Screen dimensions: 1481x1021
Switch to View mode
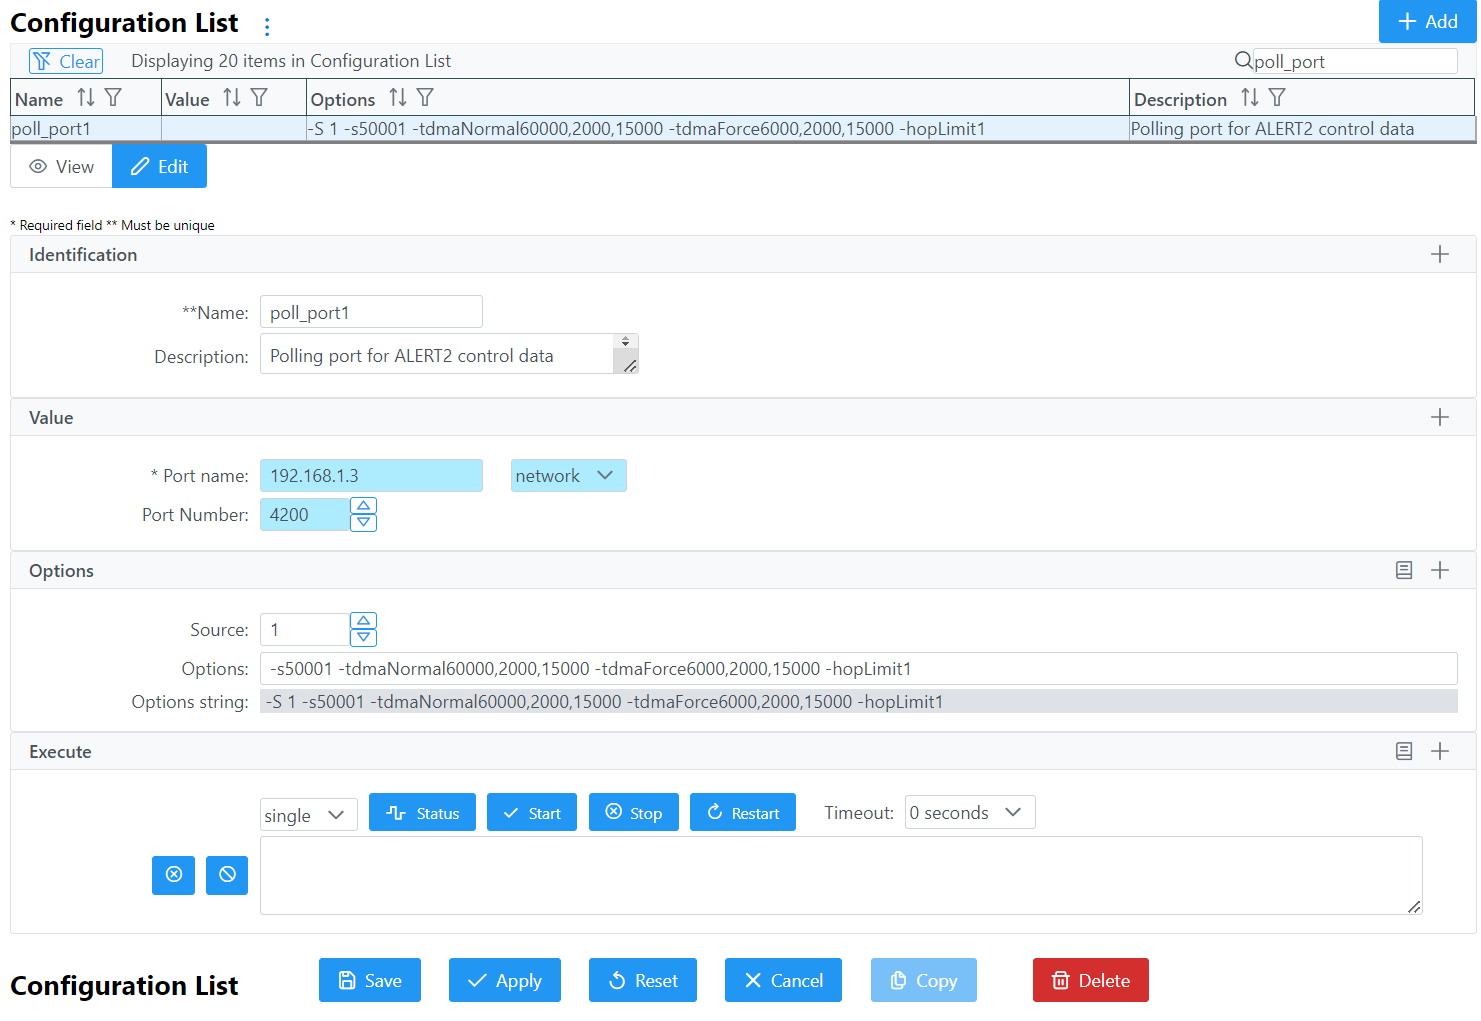[x=62, y=167]
